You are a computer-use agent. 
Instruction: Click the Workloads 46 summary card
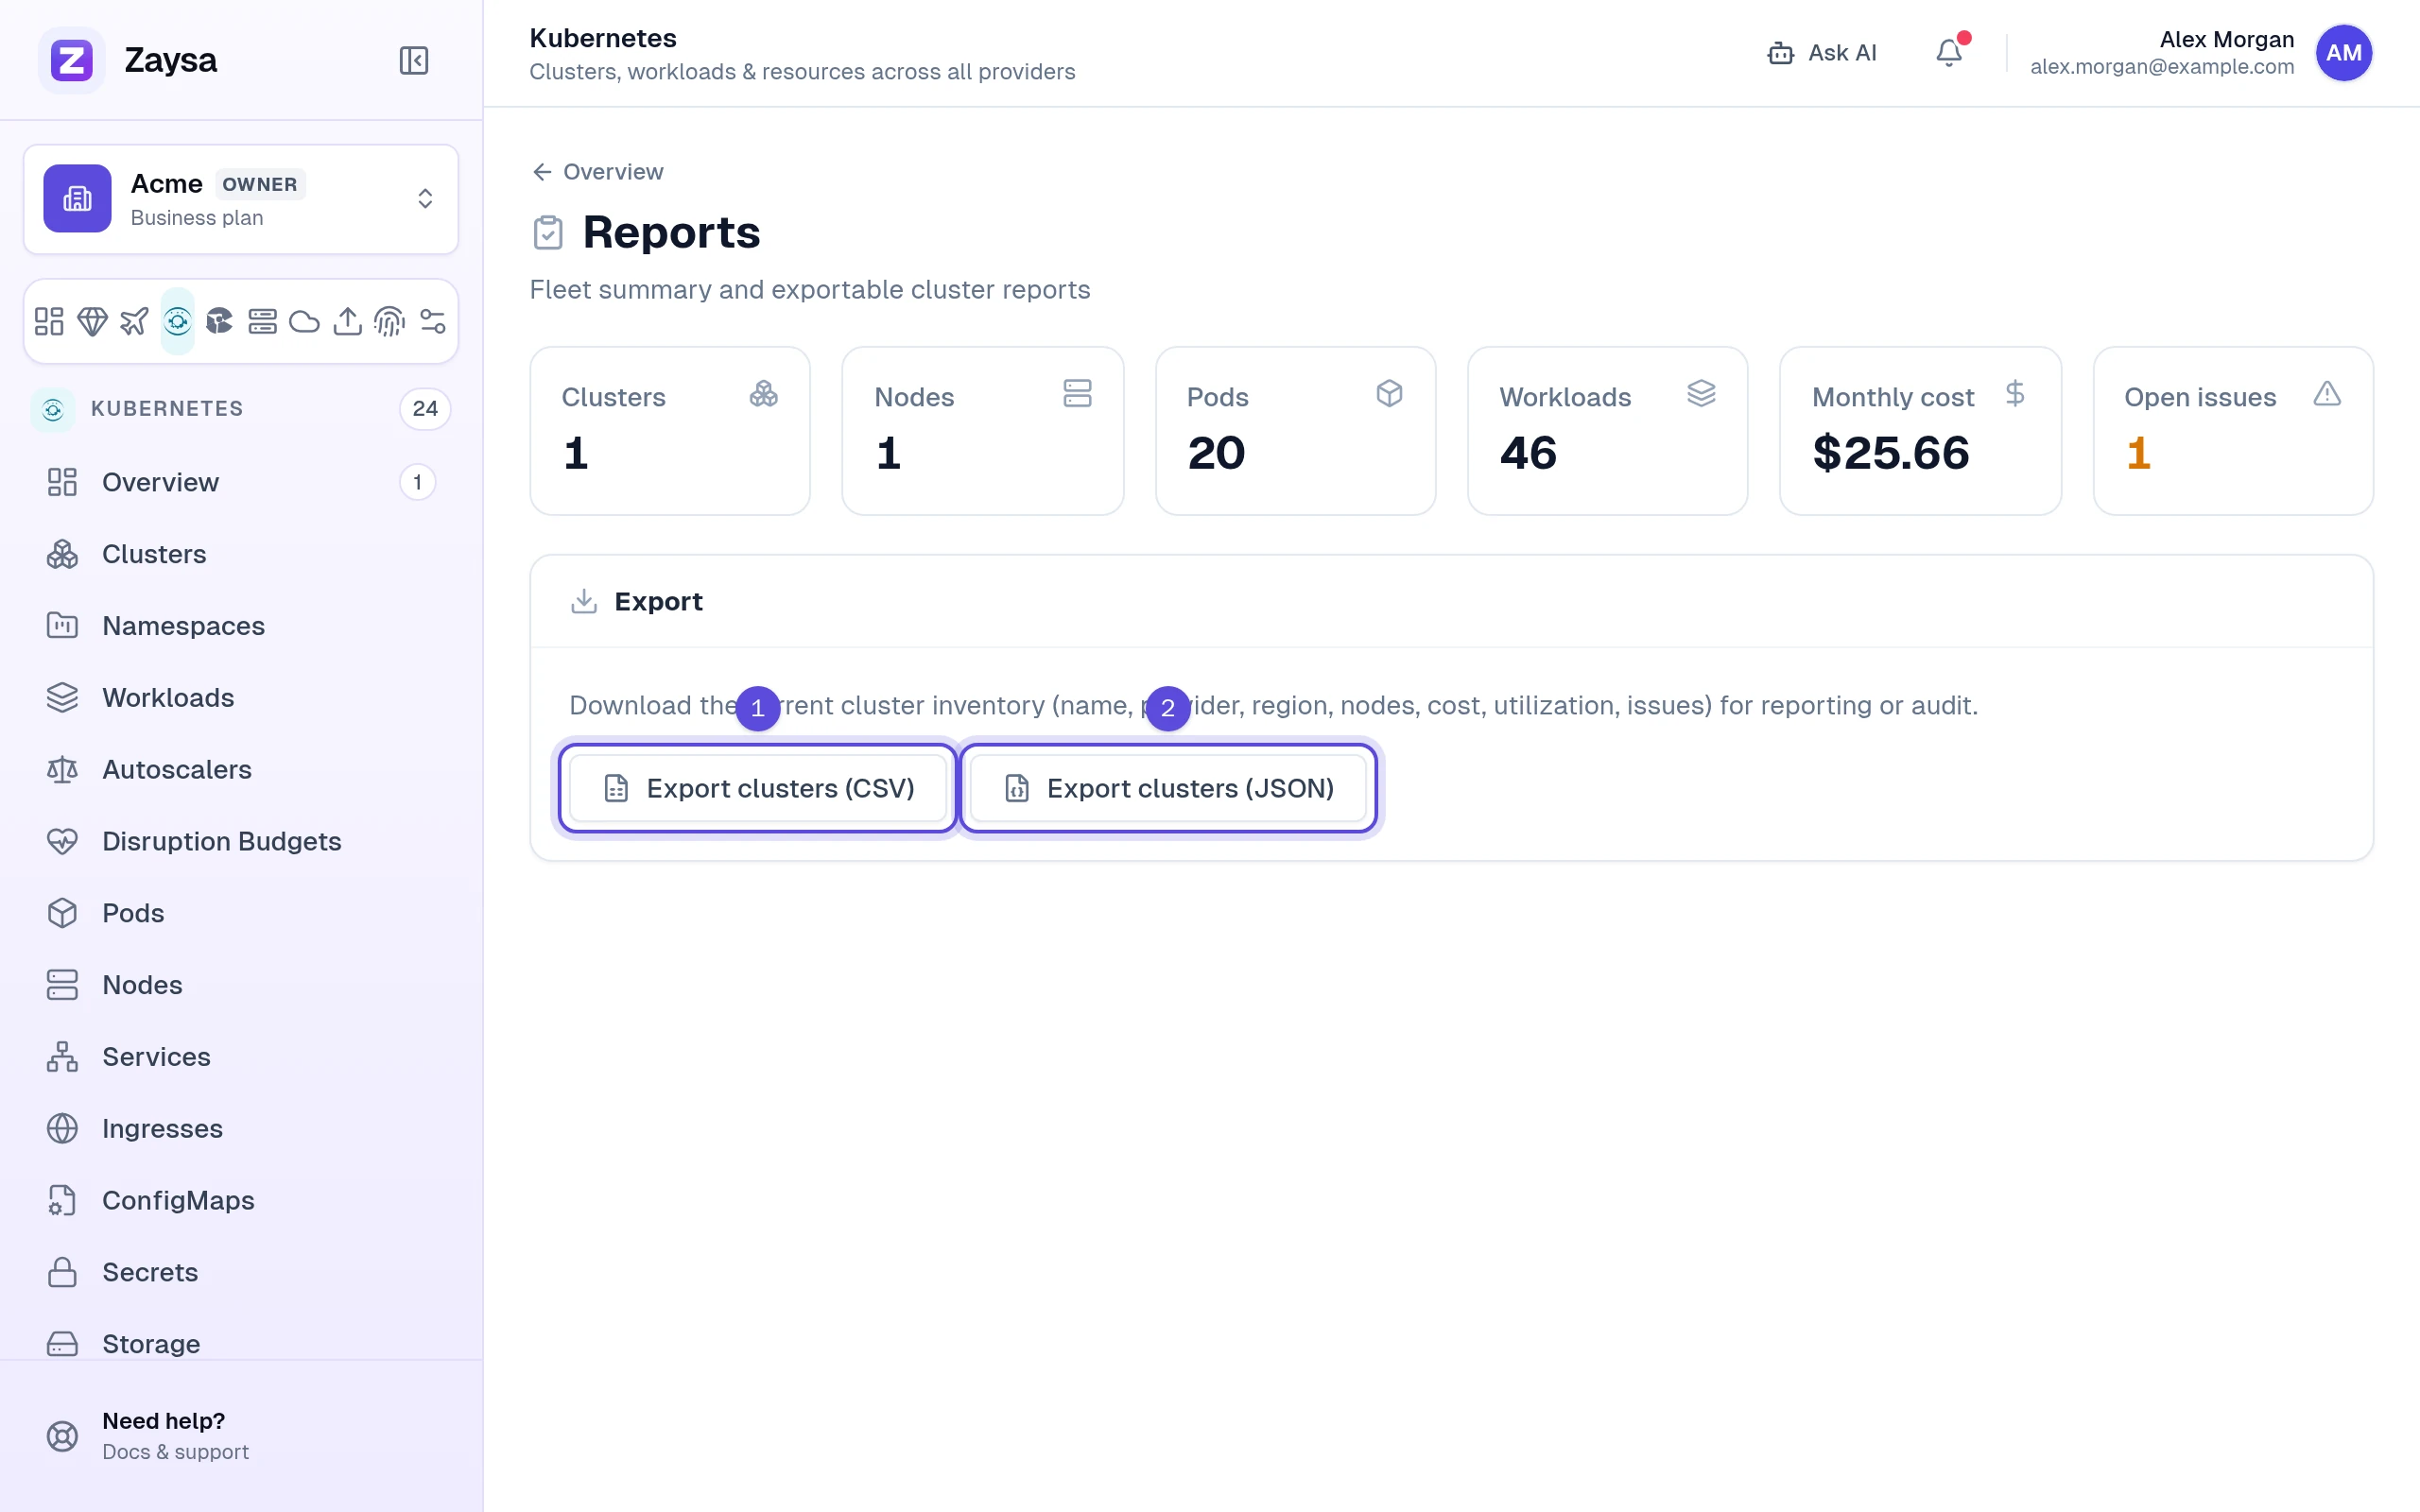pos(1607,431)
